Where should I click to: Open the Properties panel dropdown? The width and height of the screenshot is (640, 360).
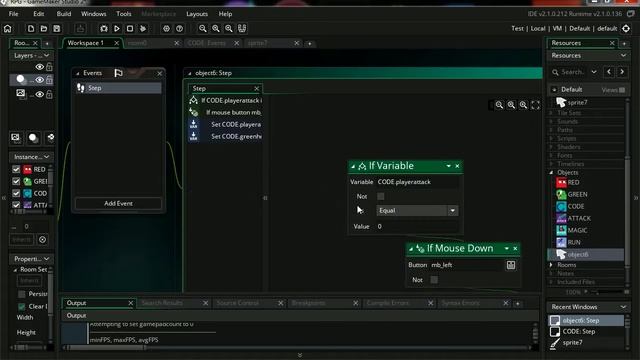[x=47, y=259]
